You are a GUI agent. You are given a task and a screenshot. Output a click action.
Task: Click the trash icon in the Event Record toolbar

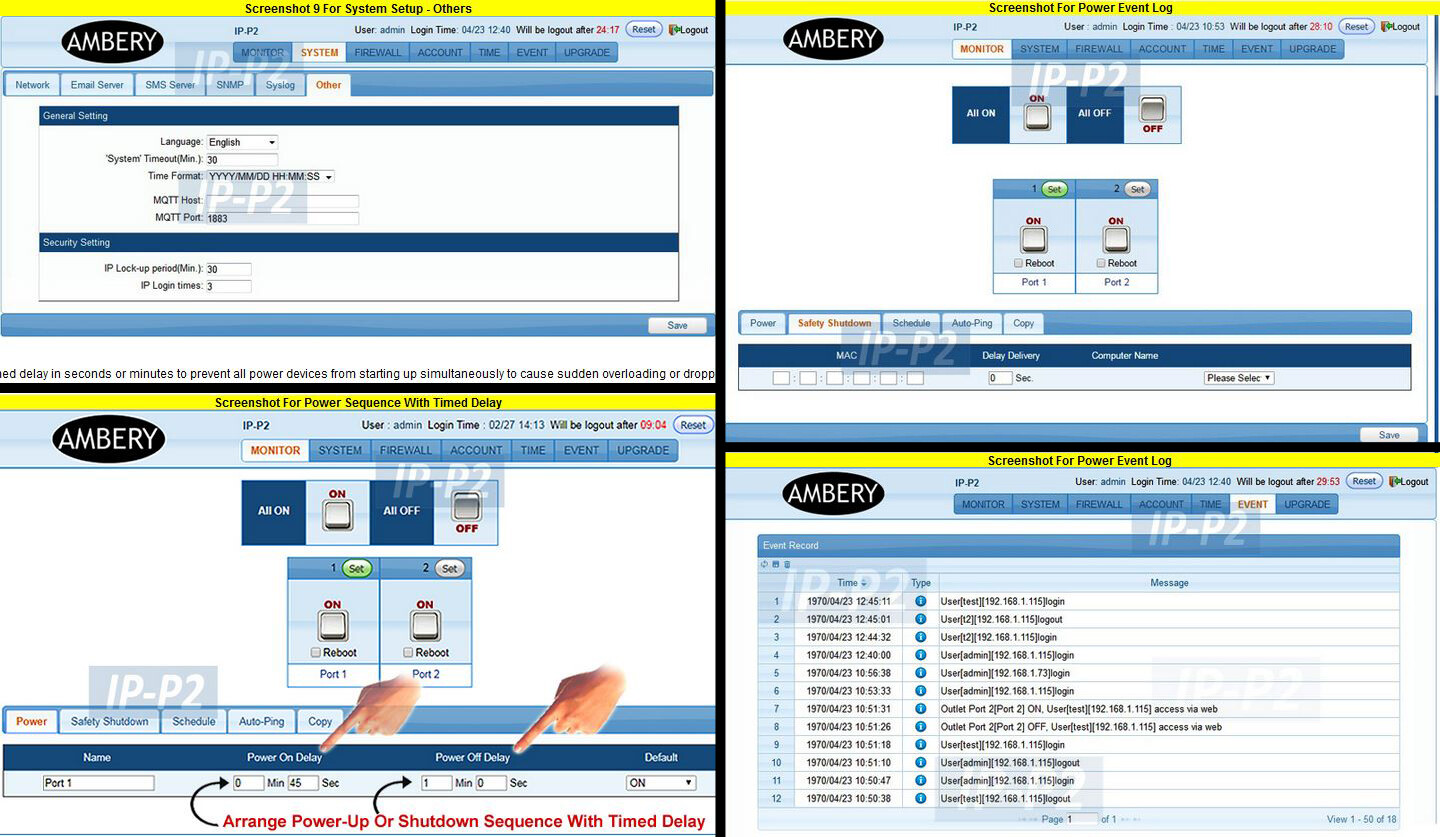(x=786, y=564)
